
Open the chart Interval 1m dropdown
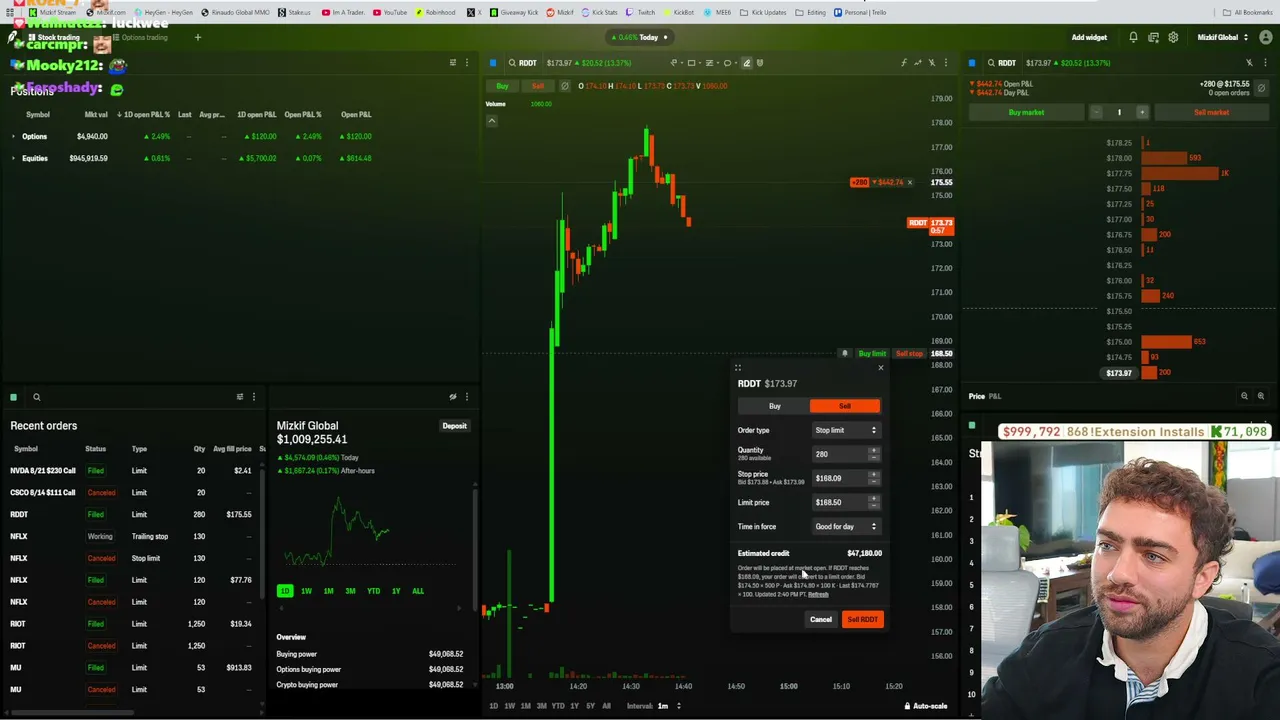(667, 706)
